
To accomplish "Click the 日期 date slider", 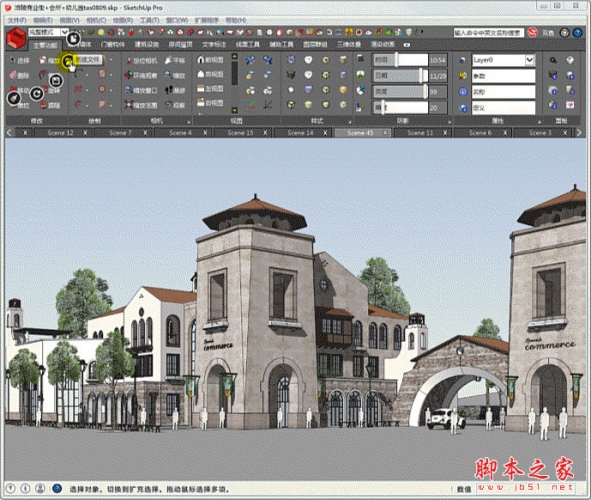I will (400, 76).
